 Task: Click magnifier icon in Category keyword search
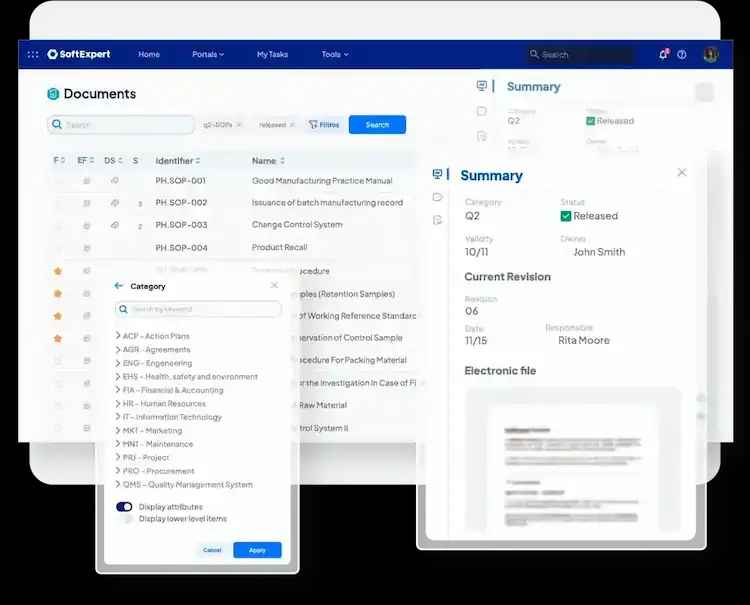click(x=123, y=309)
